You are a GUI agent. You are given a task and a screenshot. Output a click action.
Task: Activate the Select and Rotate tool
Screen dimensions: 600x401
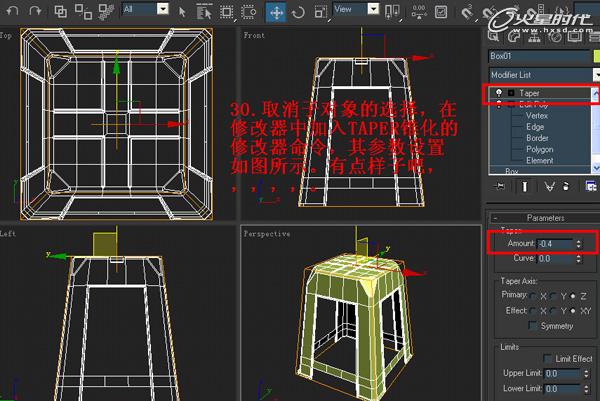[x=298, y=12]
